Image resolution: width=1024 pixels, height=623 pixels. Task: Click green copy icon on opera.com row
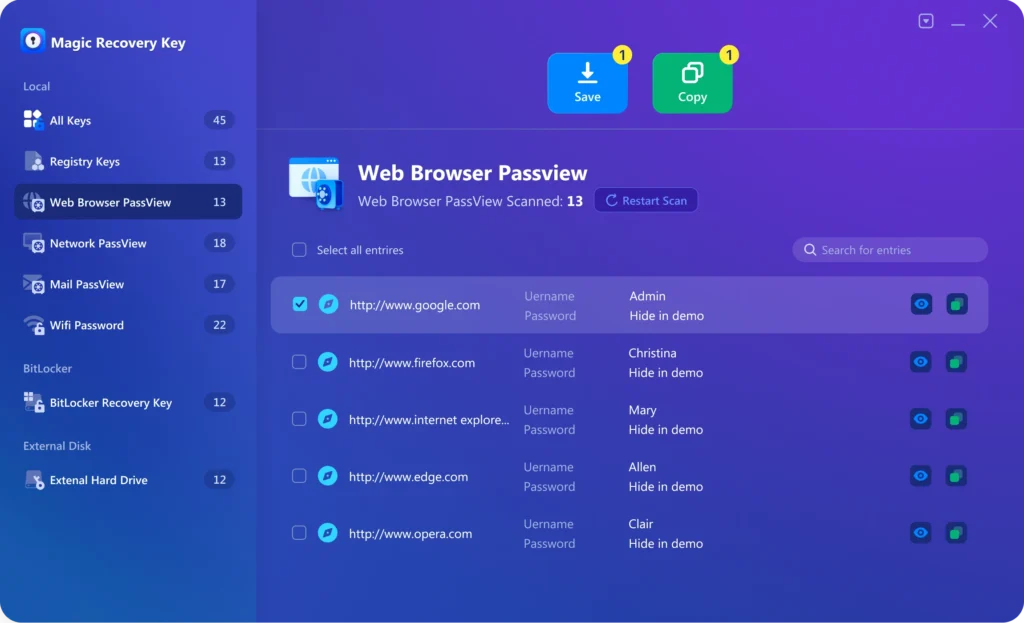click(956, 533)
